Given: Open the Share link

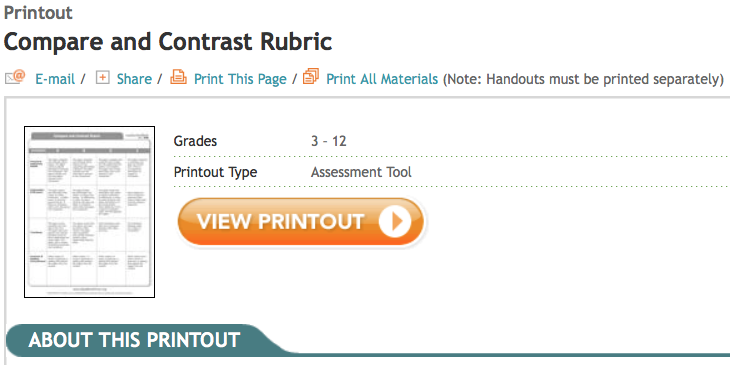Looking at the screenshot, I should [134, 79].
